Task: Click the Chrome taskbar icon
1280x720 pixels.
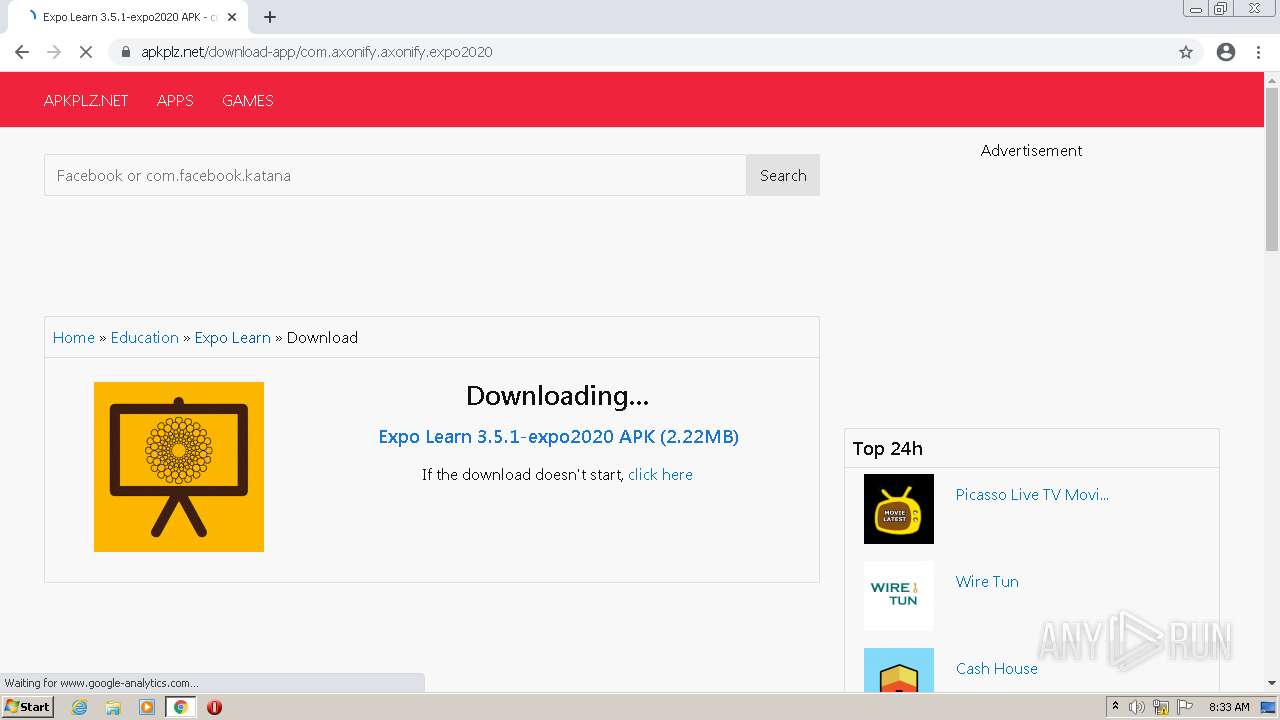Action: point(181,707)
